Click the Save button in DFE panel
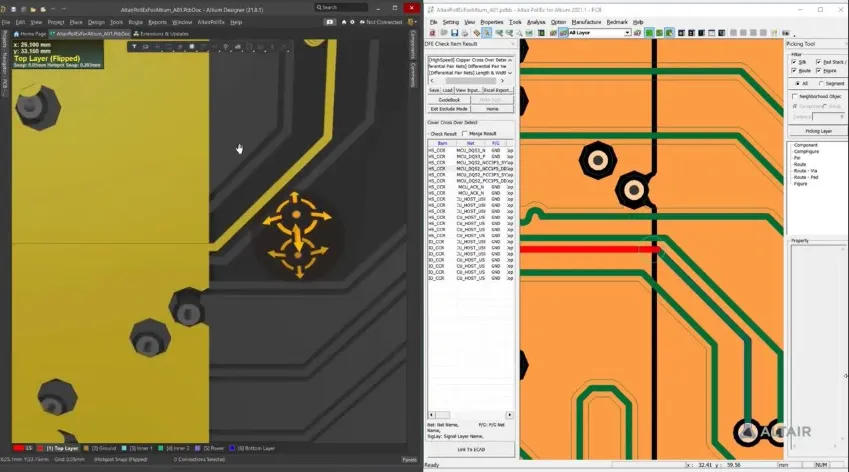The width and height of the screenshot is (849, 472). (434, 90)
